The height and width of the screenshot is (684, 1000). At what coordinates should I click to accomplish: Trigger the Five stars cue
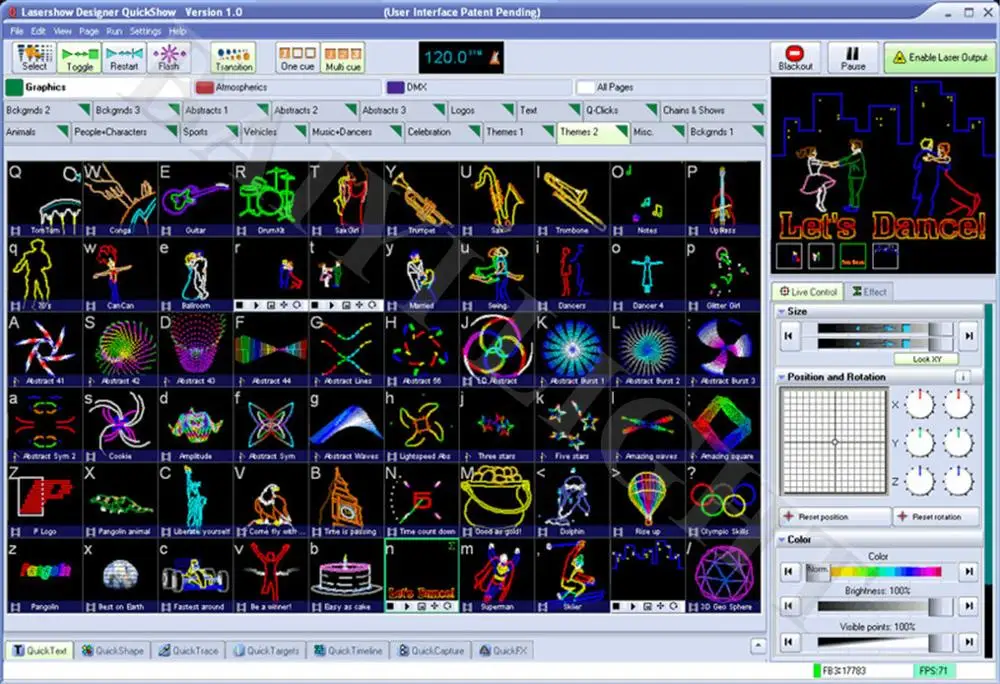point(571,425)
